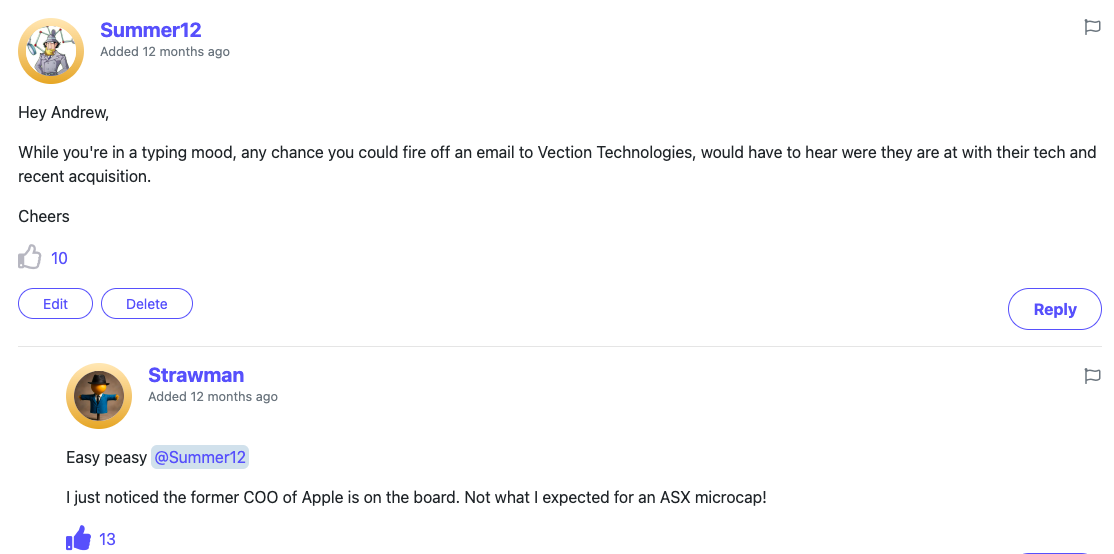Click the "Hey Andrew," greeting line

tap(64, 113)
